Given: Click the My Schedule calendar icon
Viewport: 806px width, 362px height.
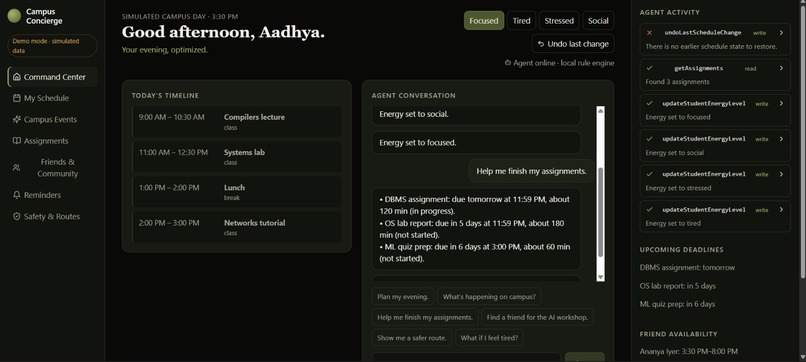Looking at the screenshot, I should tap(17, 98).
